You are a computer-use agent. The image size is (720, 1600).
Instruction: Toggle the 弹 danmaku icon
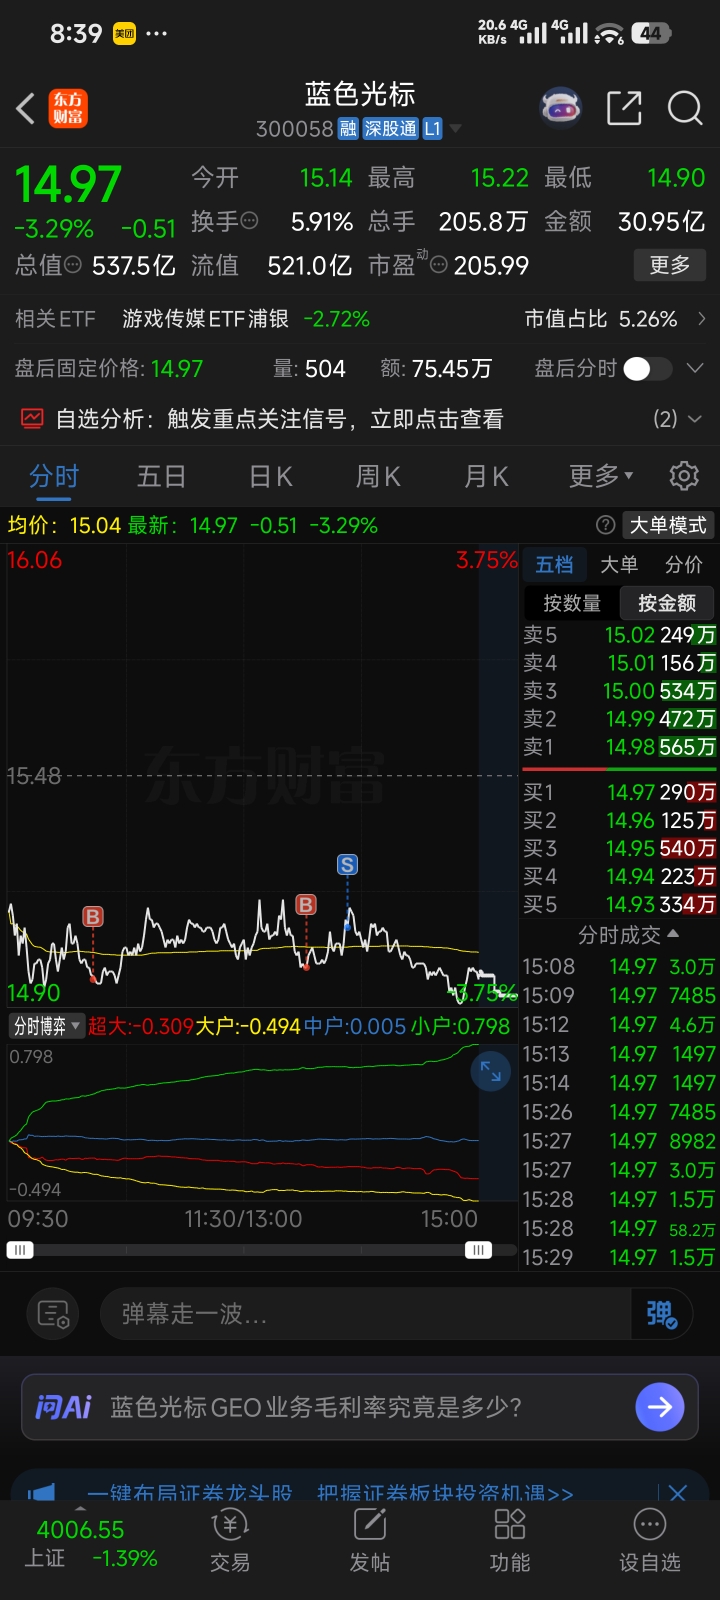[x=661, y=1313]
